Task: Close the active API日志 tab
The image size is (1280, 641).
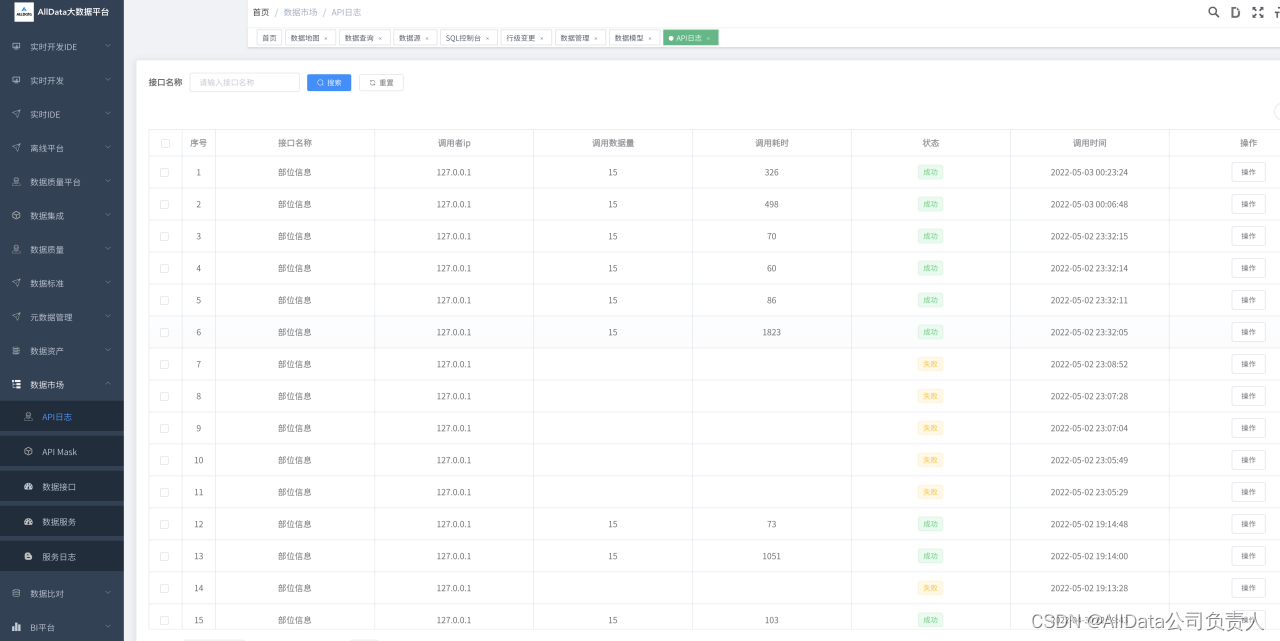Action: (x=708, y=38)
